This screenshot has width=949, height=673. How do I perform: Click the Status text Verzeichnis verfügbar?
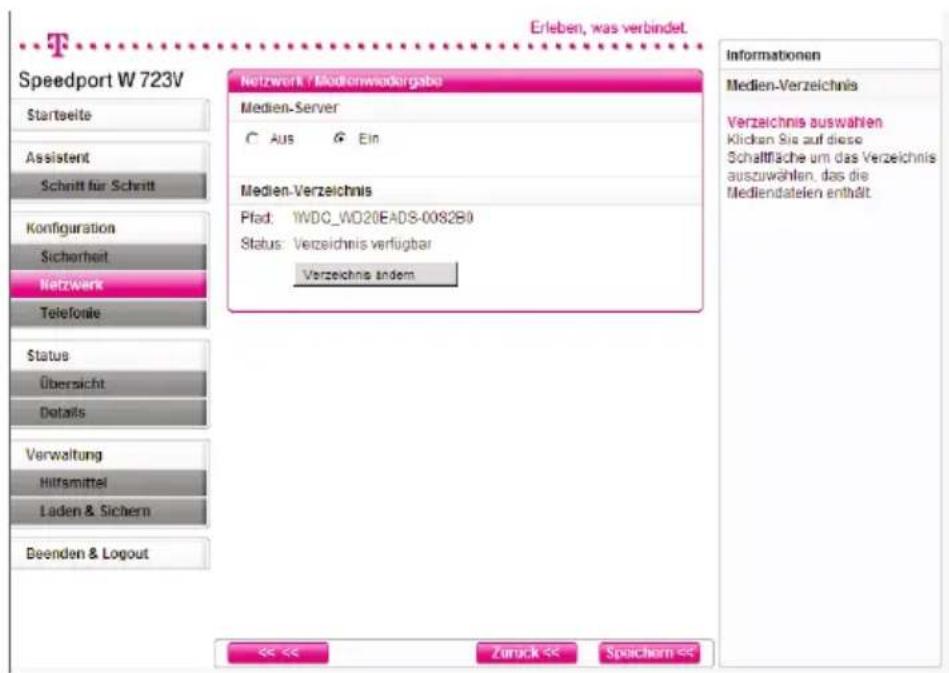[x=363, y=245]
